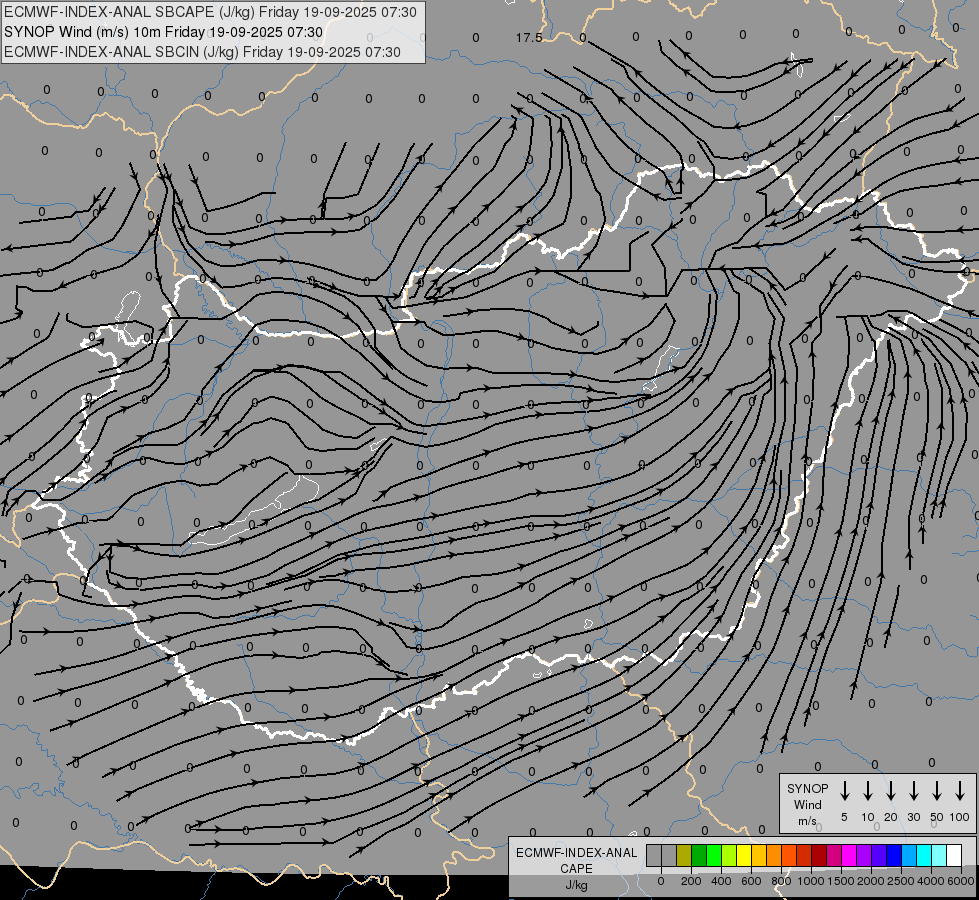Click the 400 tick label on CAPE scale
The image size is (979, 900).
(721, 881)
